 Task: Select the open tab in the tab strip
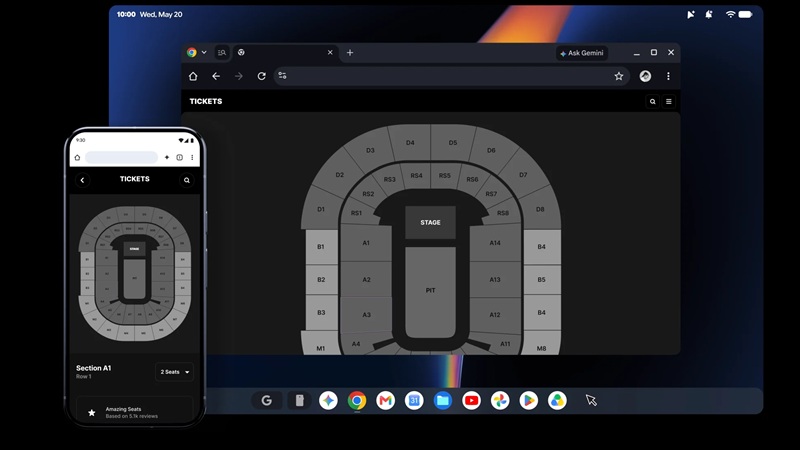coord(285,52)
